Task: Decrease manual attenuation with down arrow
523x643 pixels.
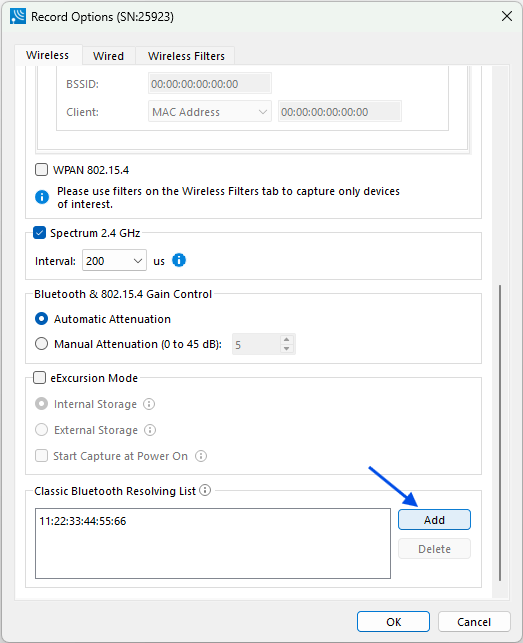Action: pyautogui.click(x=286, y=349)
